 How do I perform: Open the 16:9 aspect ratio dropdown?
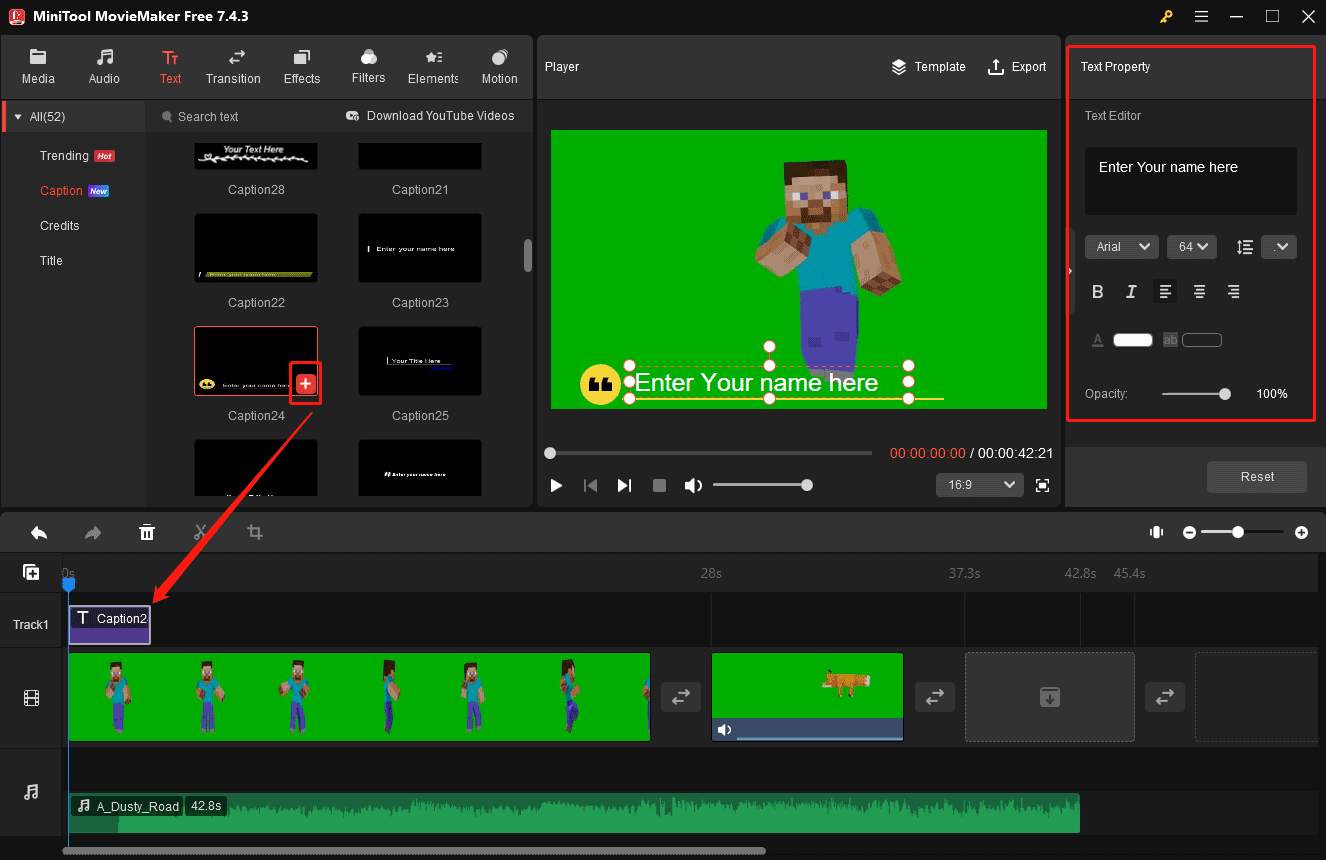click(979, 485)
